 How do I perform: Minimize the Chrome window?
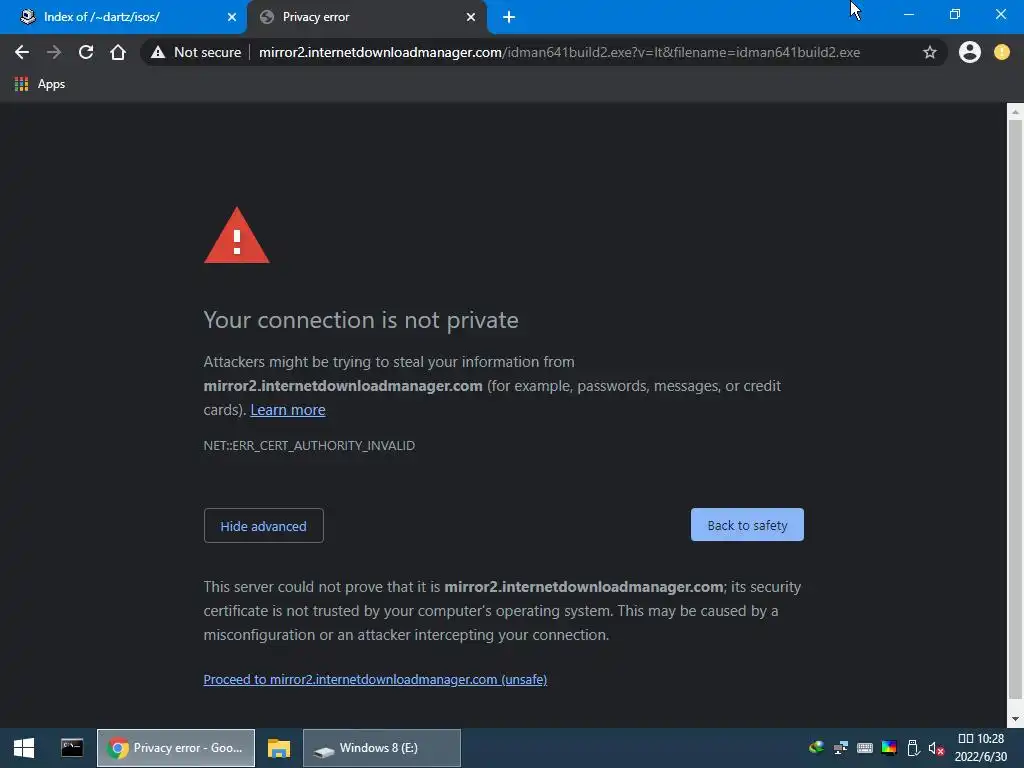(x=908, y=14)
